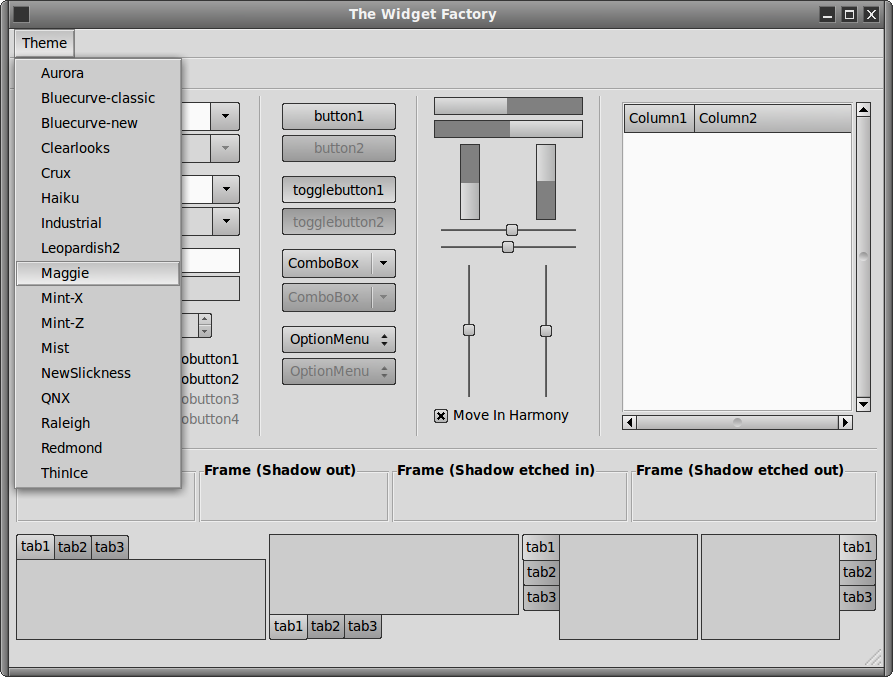The width and height of the screenshot is (893, 677).
Task: Click the upper horizontal slider handle
Action: click(512, 230)
